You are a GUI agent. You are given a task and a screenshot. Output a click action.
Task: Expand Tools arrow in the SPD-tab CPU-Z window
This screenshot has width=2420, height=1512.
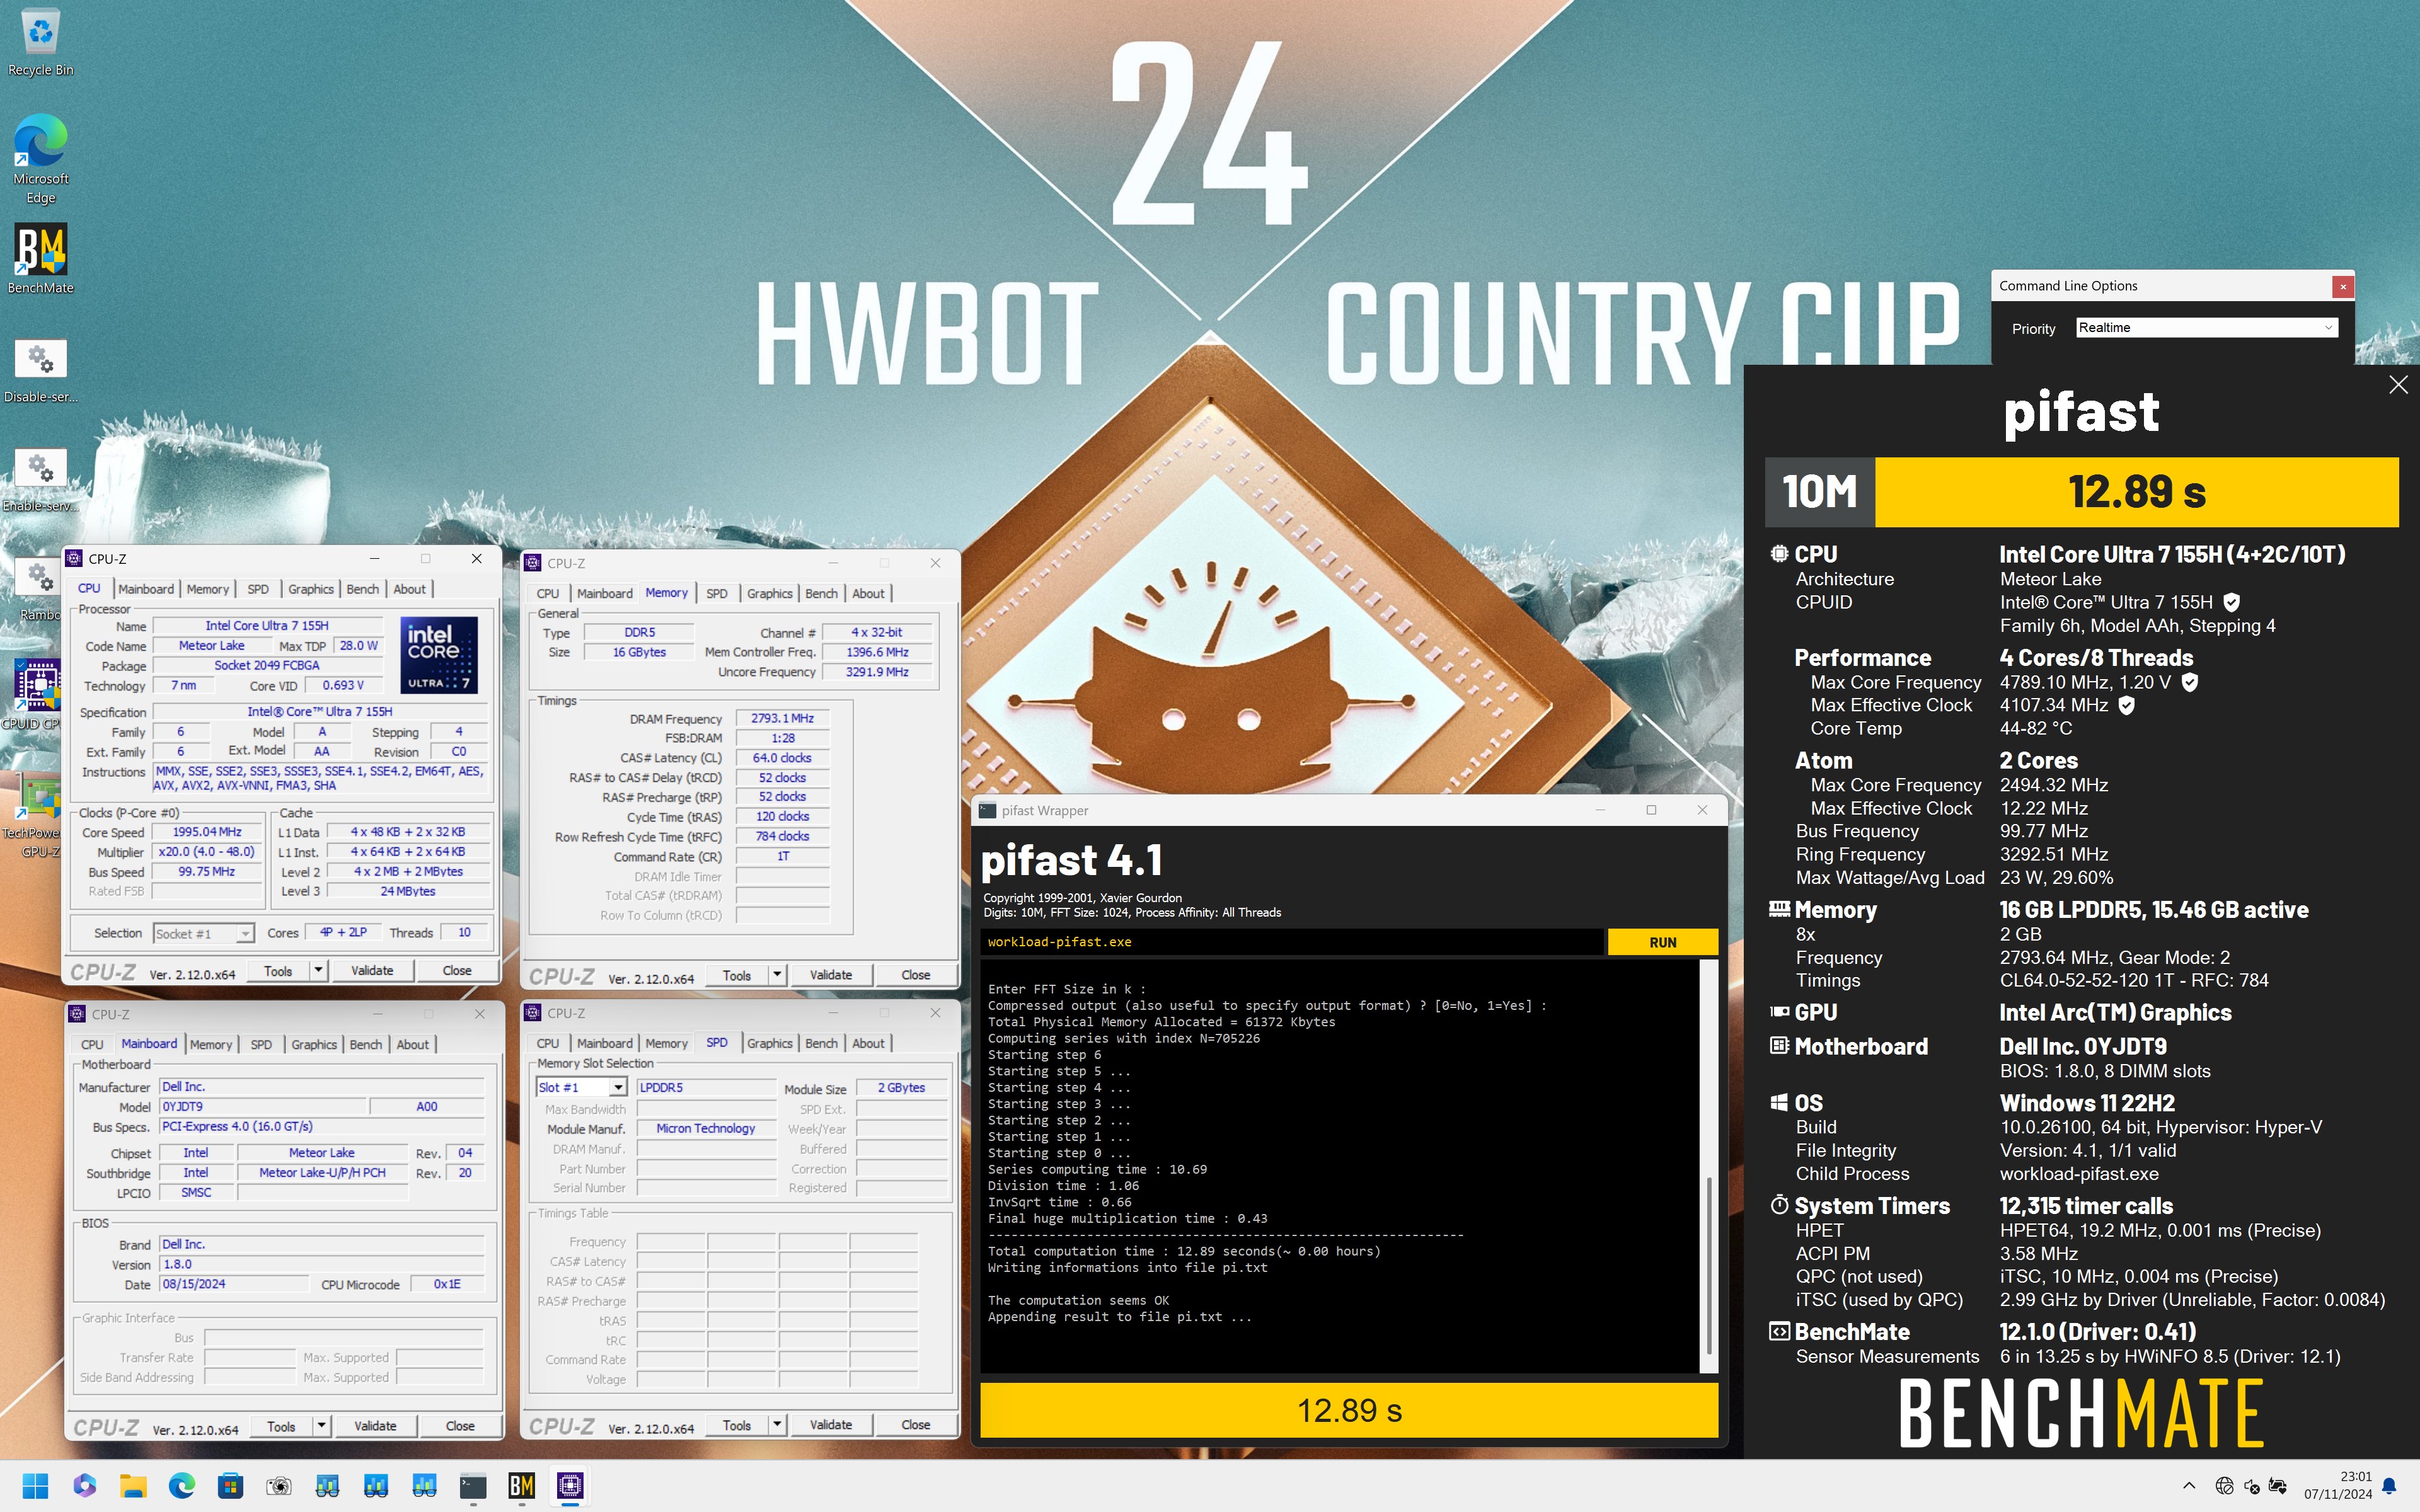tap(777, 1424)
